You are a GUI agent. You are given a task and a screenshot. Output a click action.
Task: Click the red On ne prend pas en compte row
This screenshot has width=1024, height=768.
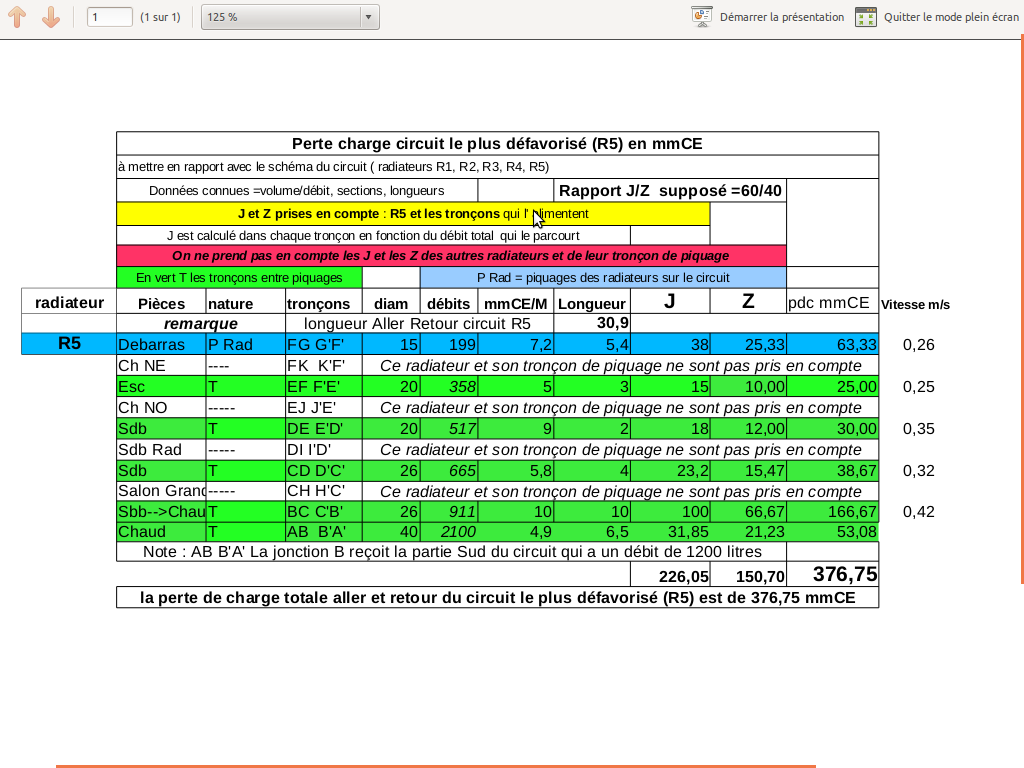click(x=451, y=255)
